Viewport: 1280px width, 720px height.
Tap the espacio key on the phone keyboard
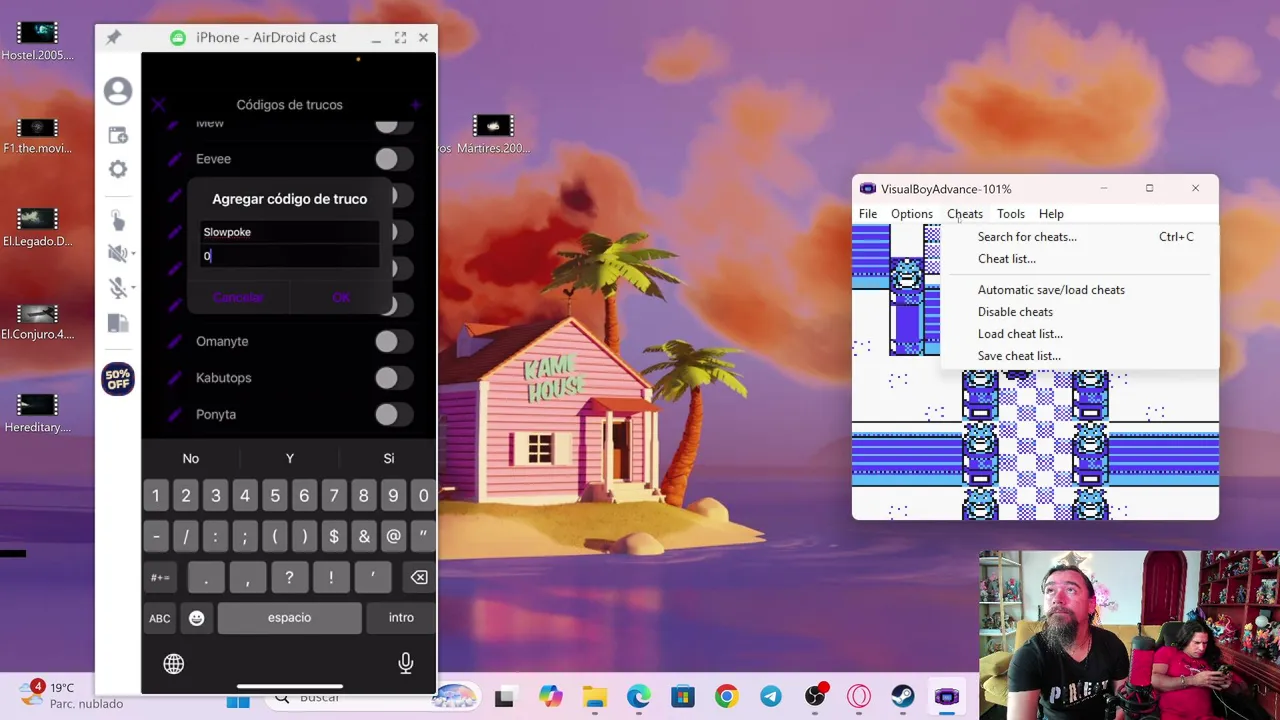point(289,618)
